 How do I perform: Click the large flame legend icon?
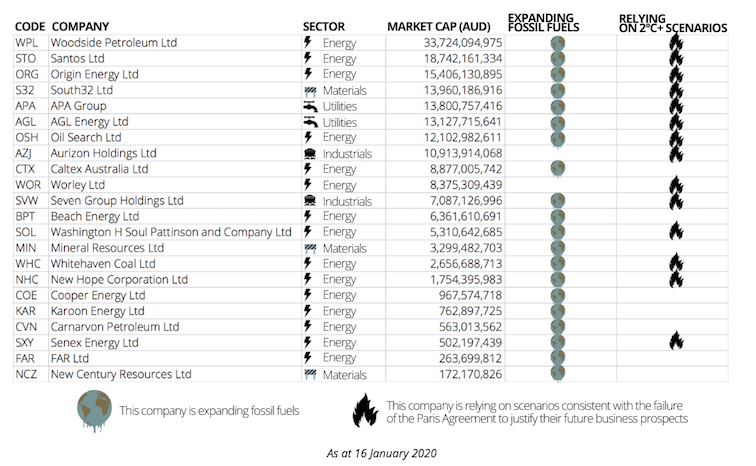coord(365,410)
